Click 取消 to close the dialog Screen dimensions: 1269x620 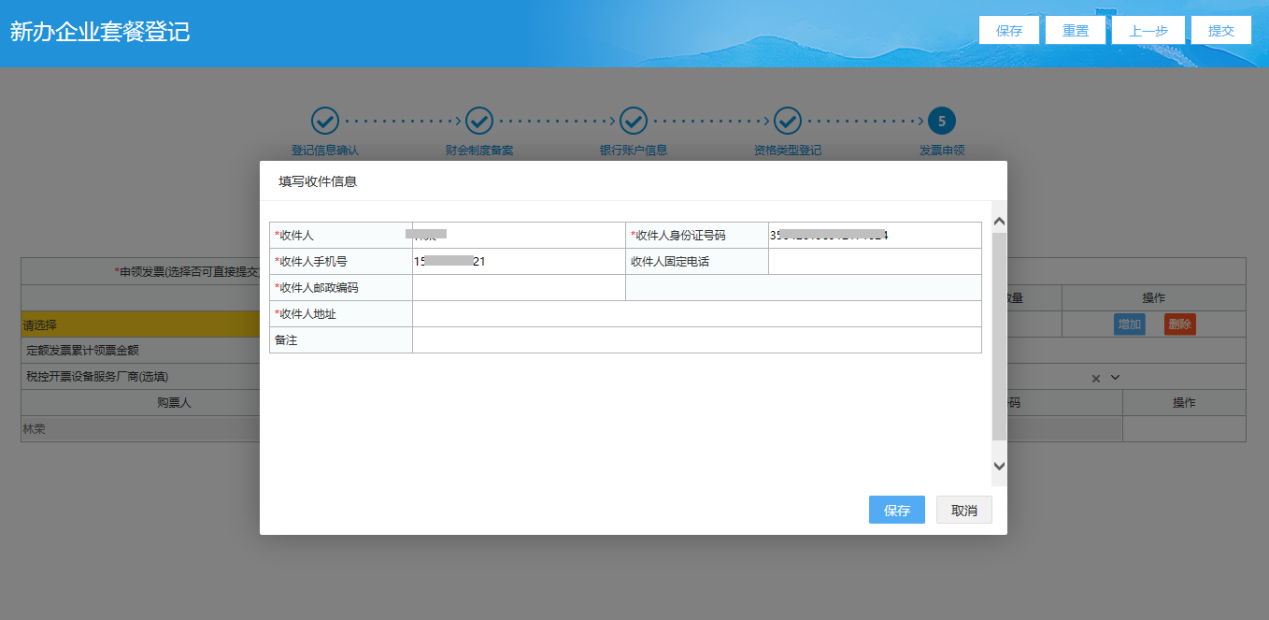(x=964, y=510)
